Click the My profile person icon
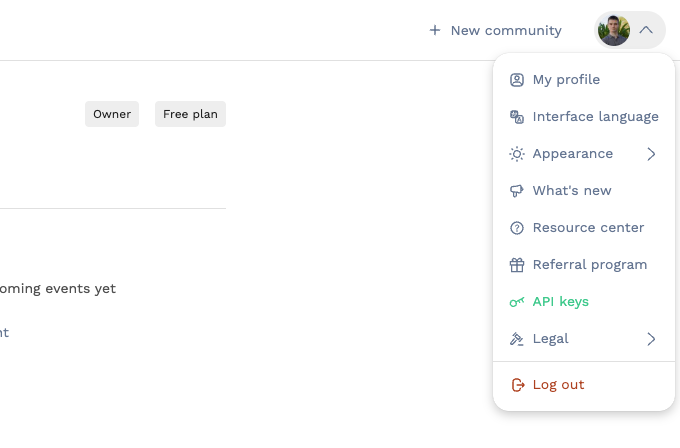The image size is (680, 448). 517,80
